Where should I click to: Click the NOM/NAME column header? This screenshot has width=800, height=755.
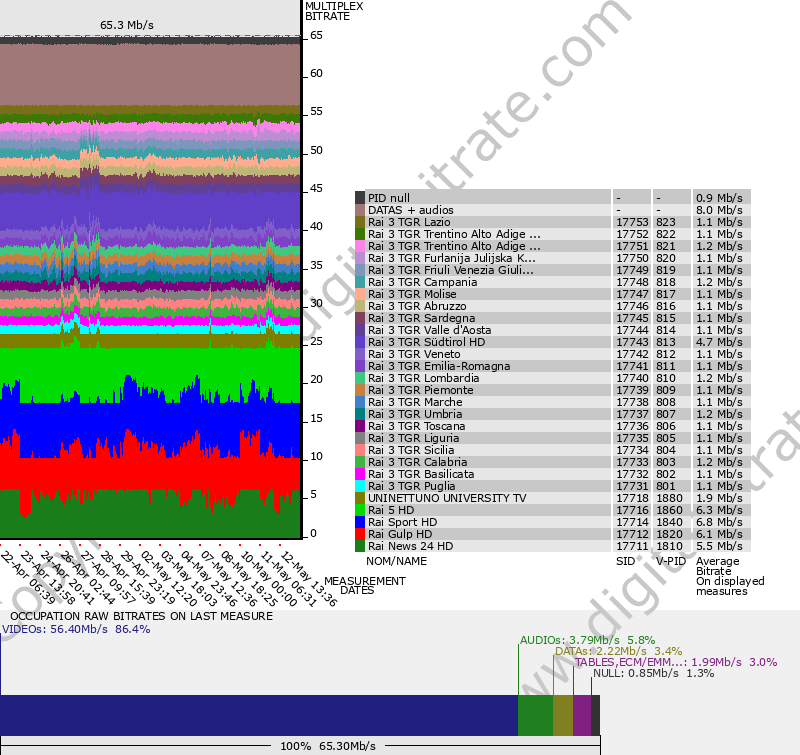point(396,561)
